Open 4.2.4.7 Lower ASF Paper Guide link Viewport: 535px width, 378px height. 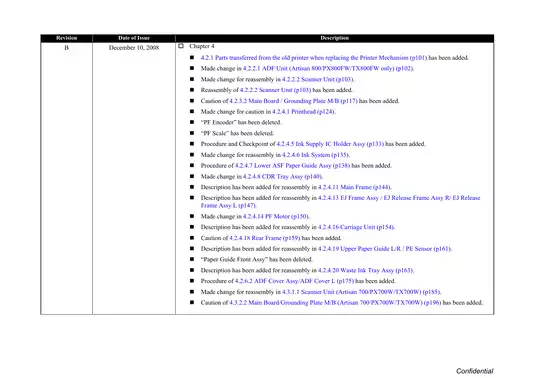coord(292,165)
